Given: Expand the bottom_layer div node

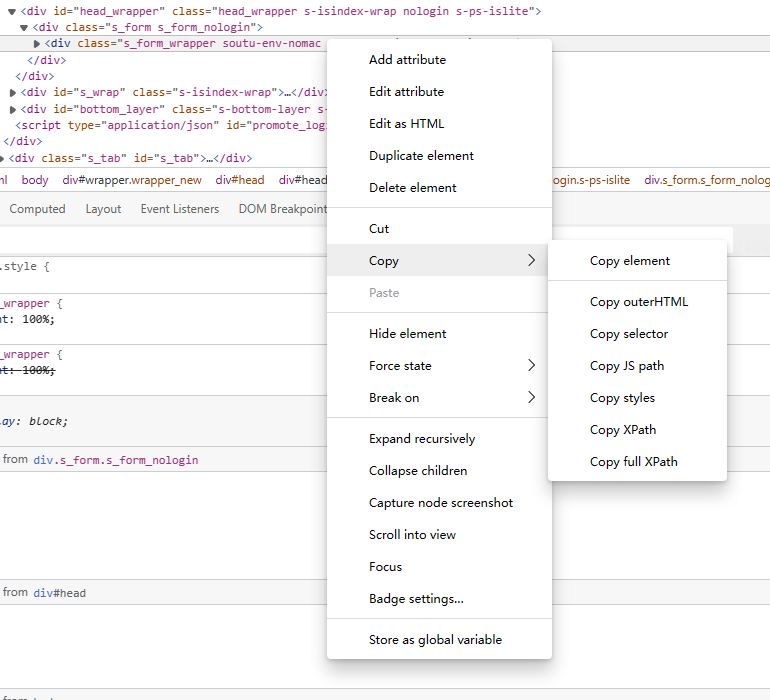Looking at the screenshot, I should pos(13,109).
